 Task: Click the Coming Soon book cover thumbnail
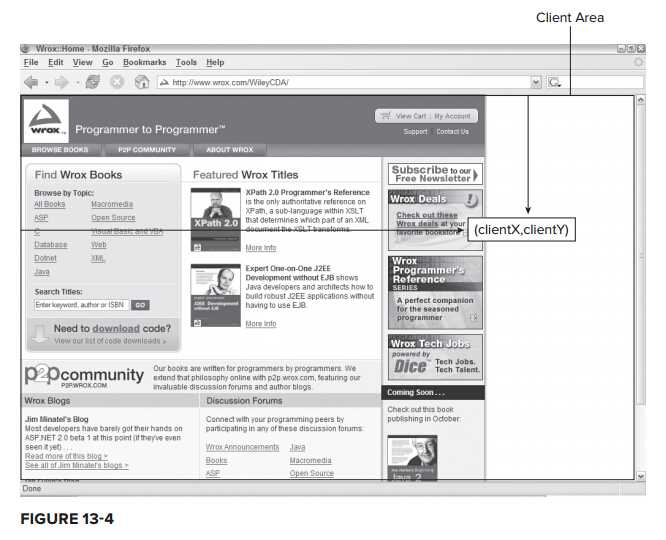point(412,457)
